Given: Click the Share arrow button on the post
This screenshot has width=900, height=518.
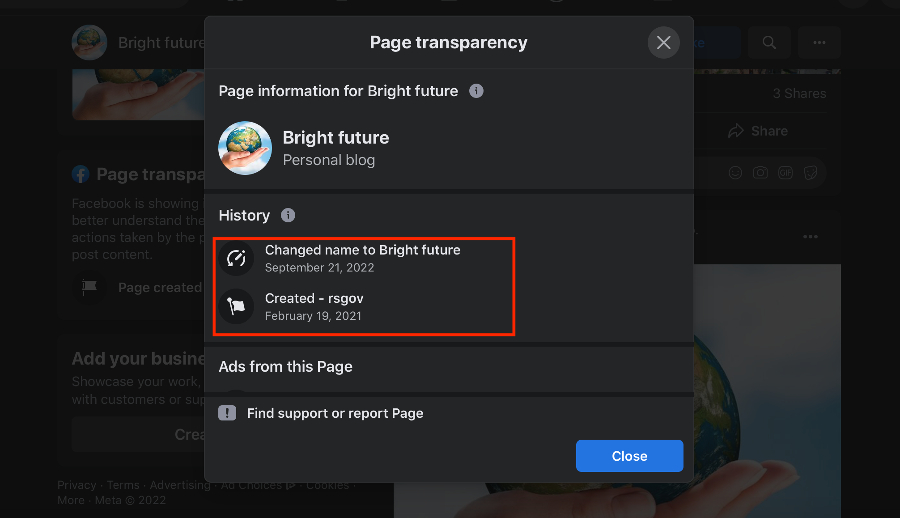Looking at the screenshot, I should (x=757, y=131).
